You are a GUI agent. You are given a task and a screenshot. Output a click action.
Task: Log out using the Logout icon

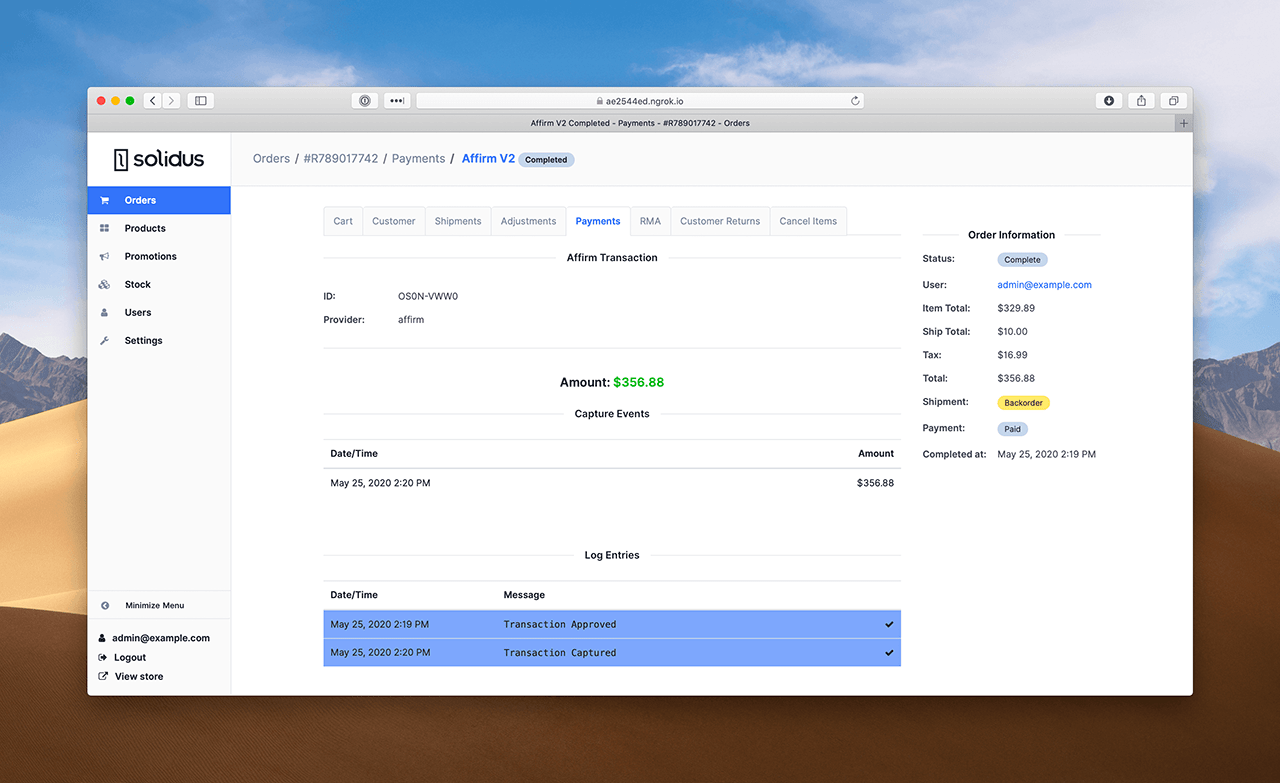[x=103, y=657]
